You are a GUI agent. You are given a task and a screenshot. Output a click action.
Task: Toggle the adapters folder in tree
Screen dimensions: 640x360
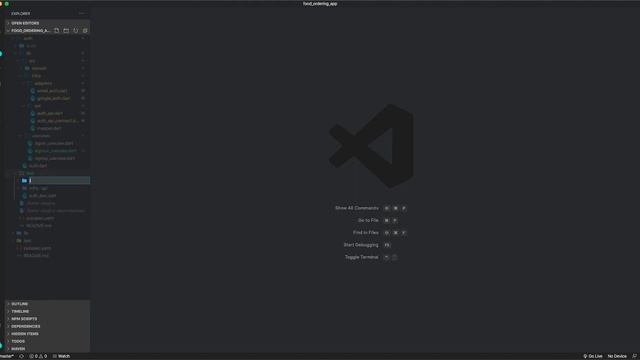pyautogui.click(x=43, y=83)
